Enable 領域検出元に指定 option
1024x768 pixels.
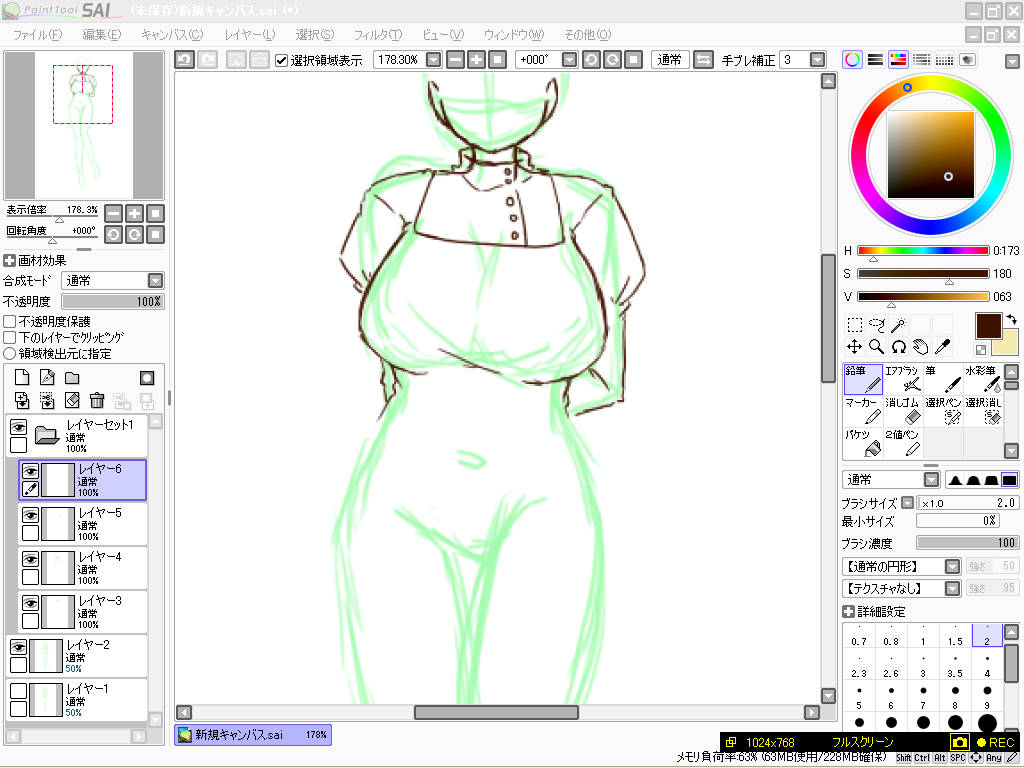coord(10,353)
